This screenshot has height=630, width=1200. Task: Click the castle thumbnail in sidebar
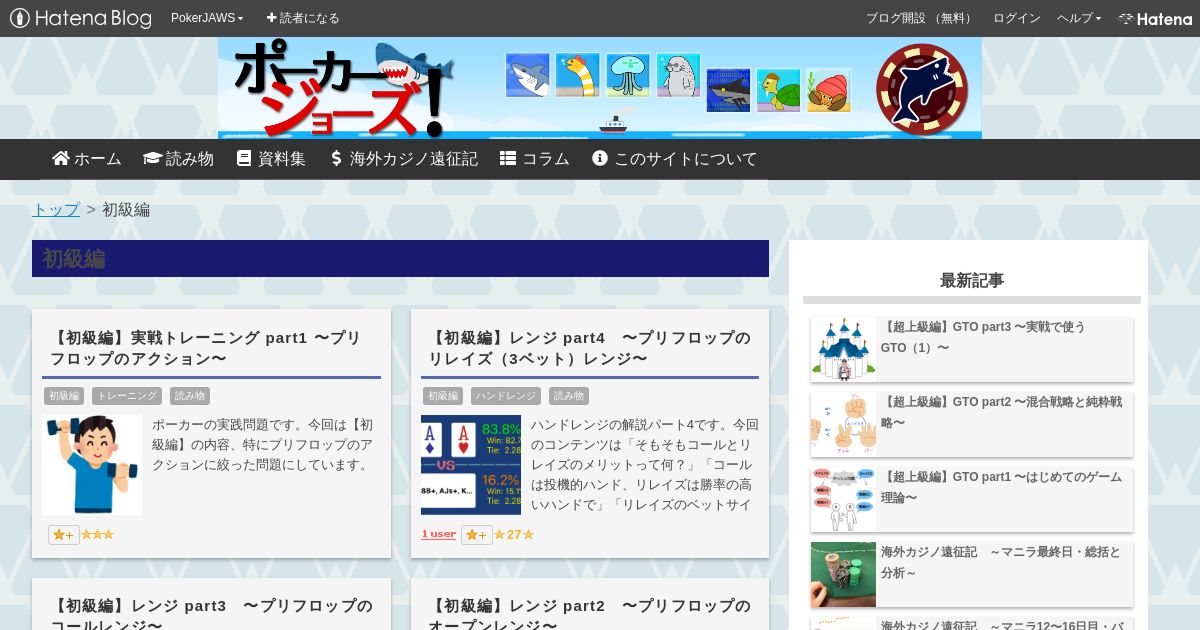tap(843, 349)
